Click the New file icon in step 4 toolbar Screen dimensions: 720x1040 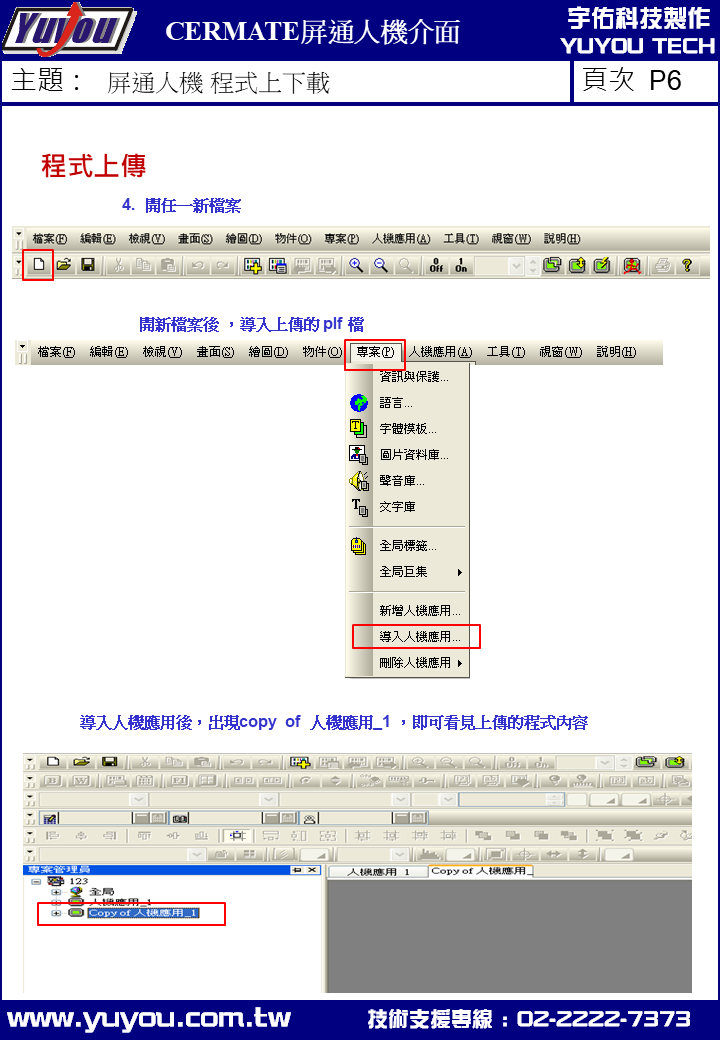pyautogui.click(x=38, y=265)
